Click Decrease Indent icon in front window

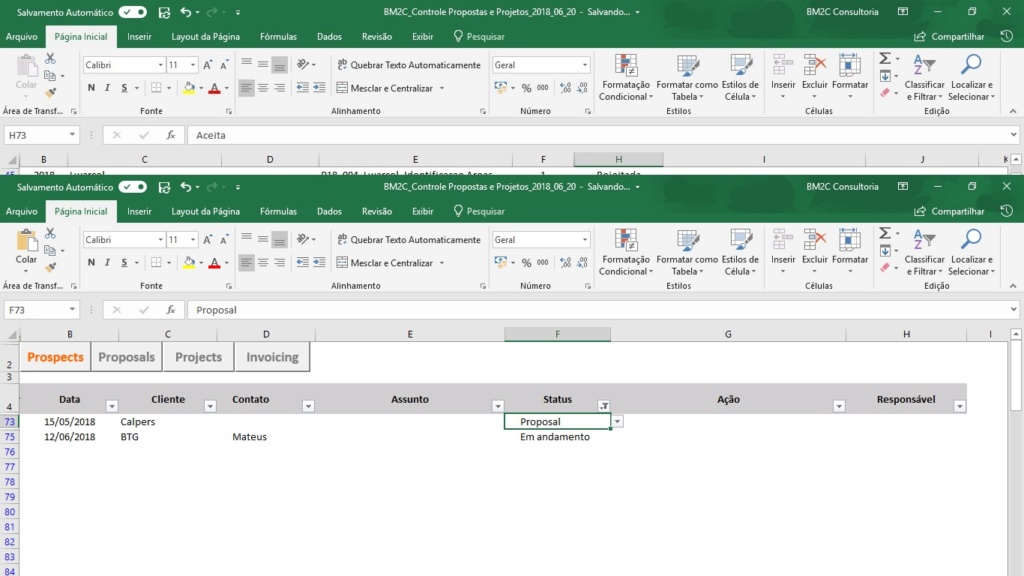[302, 263]
